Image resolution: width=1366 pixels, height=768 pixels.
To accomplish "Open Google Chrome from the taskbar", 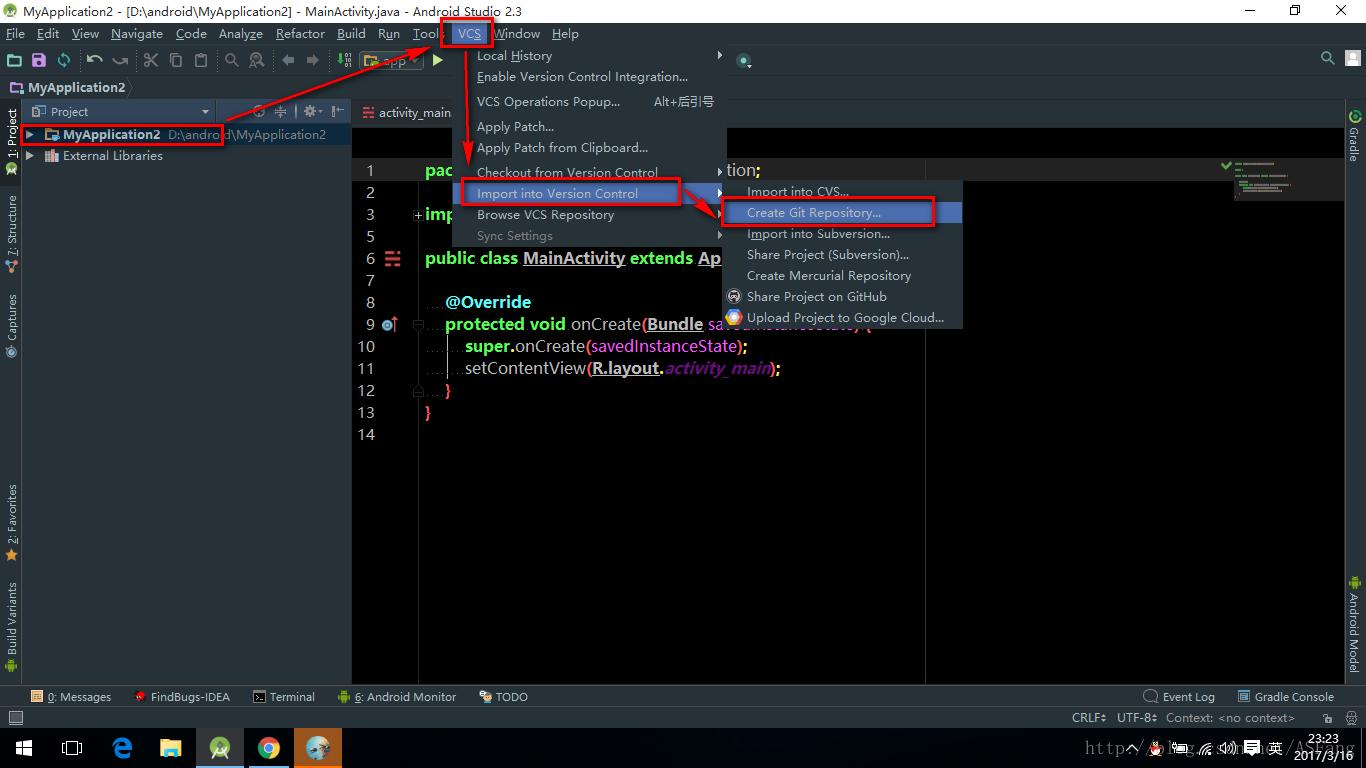I will pyautogui.click(x=268, y=748).
